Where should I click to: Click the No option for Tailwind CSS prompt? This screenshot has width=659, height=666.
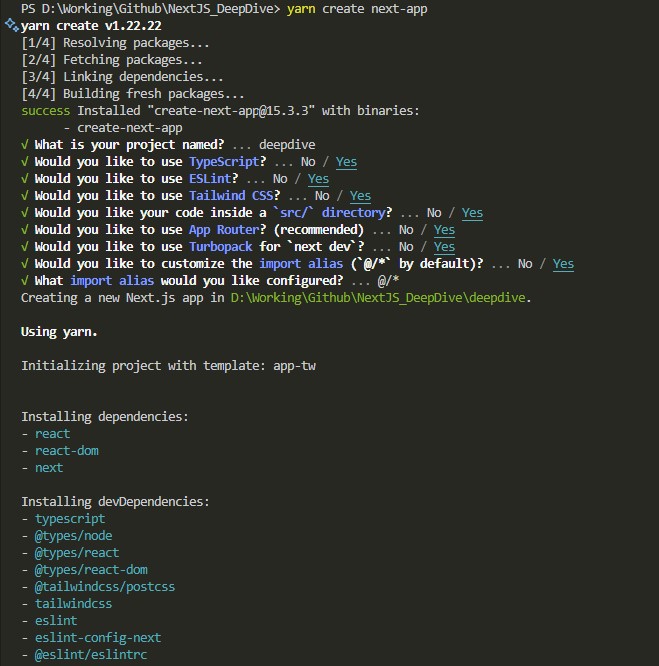click(322, 196)
